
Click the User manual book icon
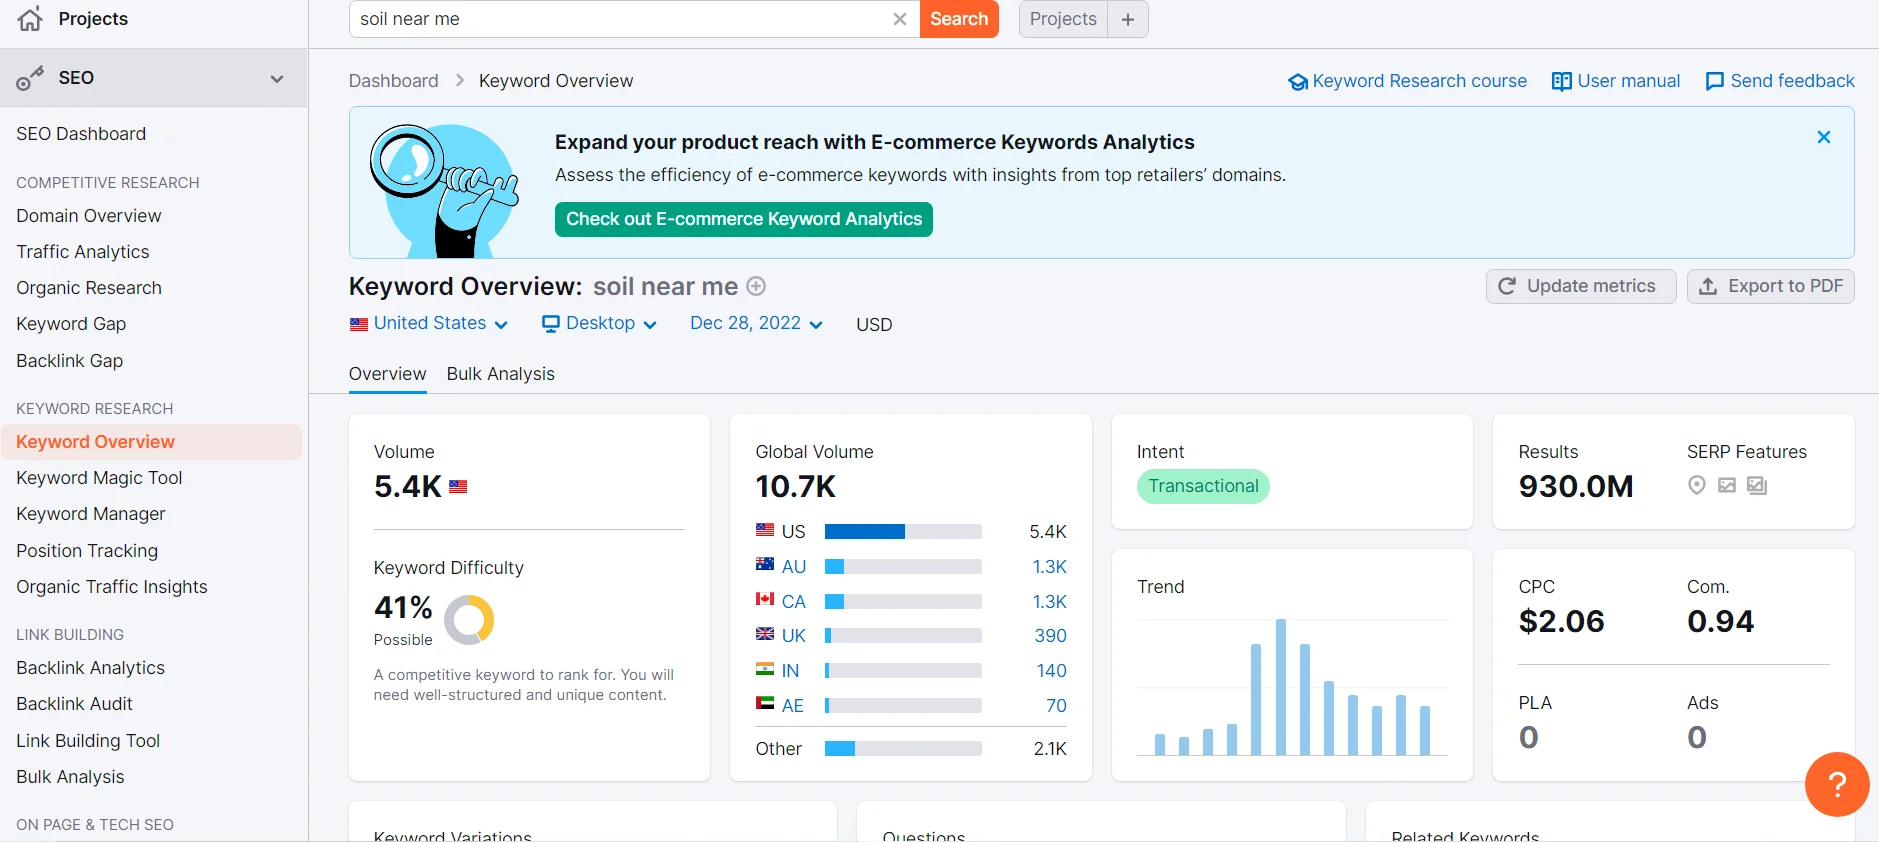coord(1561,82)
